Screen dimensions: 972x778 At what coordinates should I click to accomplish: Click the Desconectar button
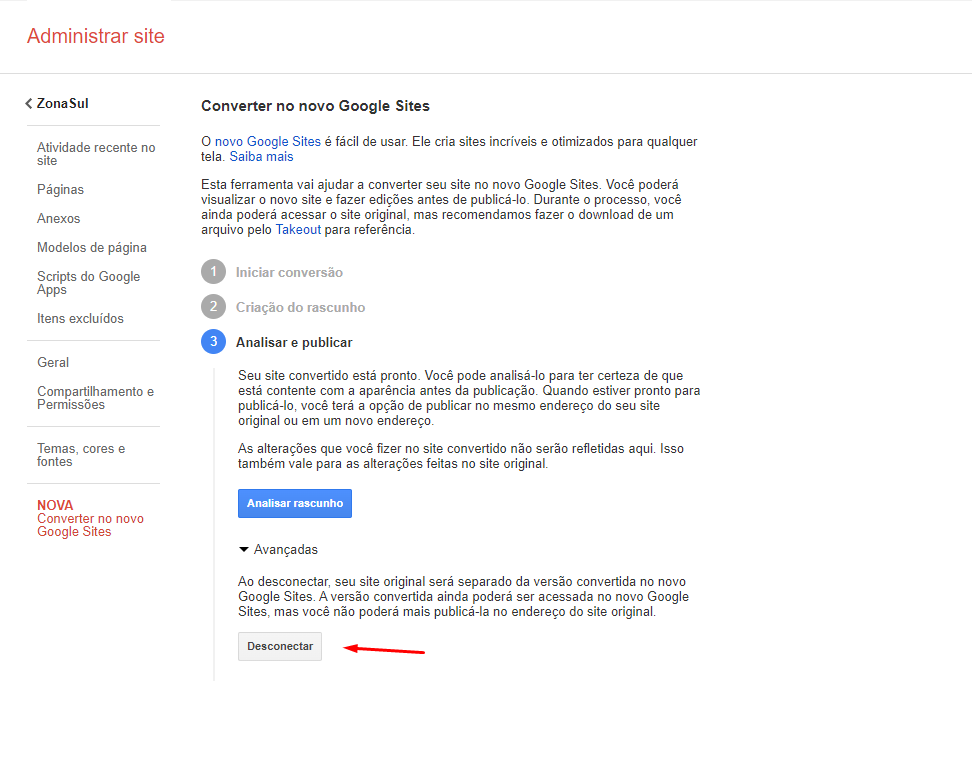coord(280,647)
